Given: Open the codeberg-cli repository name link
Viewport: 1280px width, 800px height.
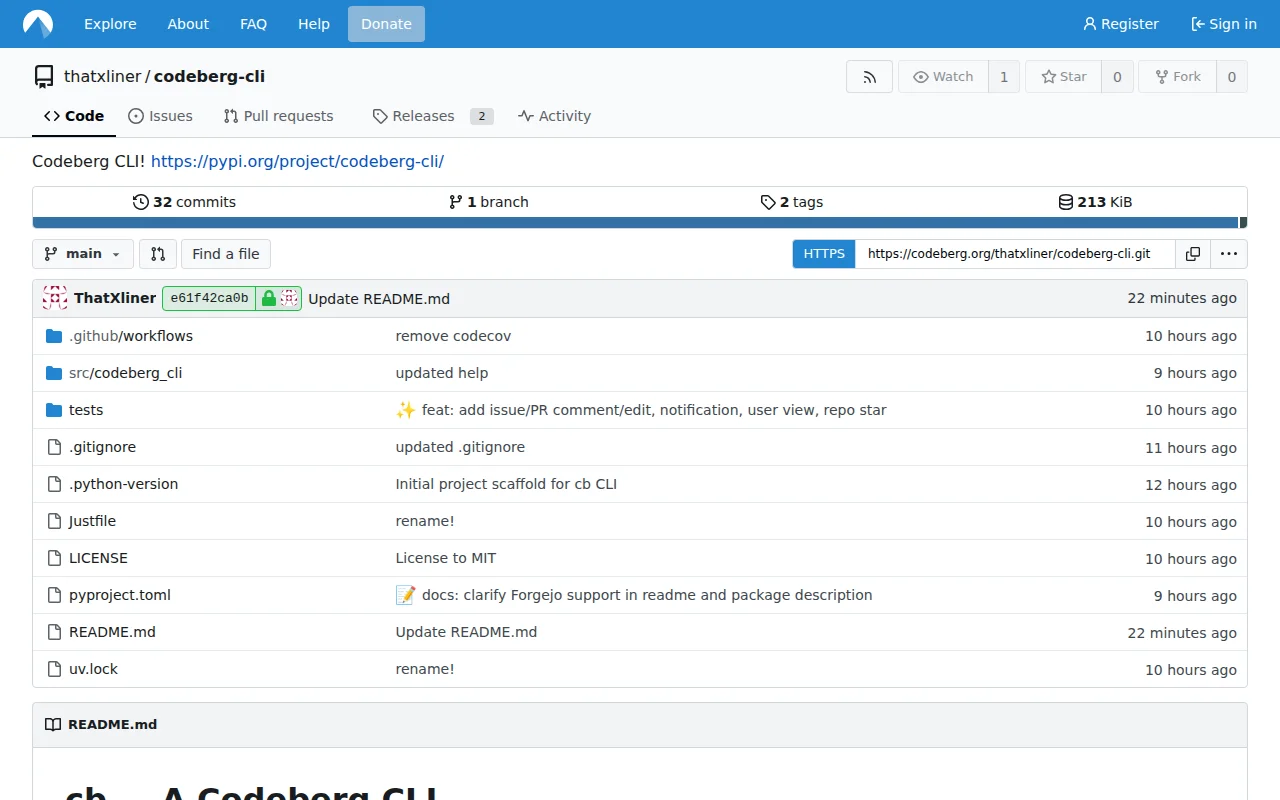Looking at the screenshot, I should click(209, 77).
